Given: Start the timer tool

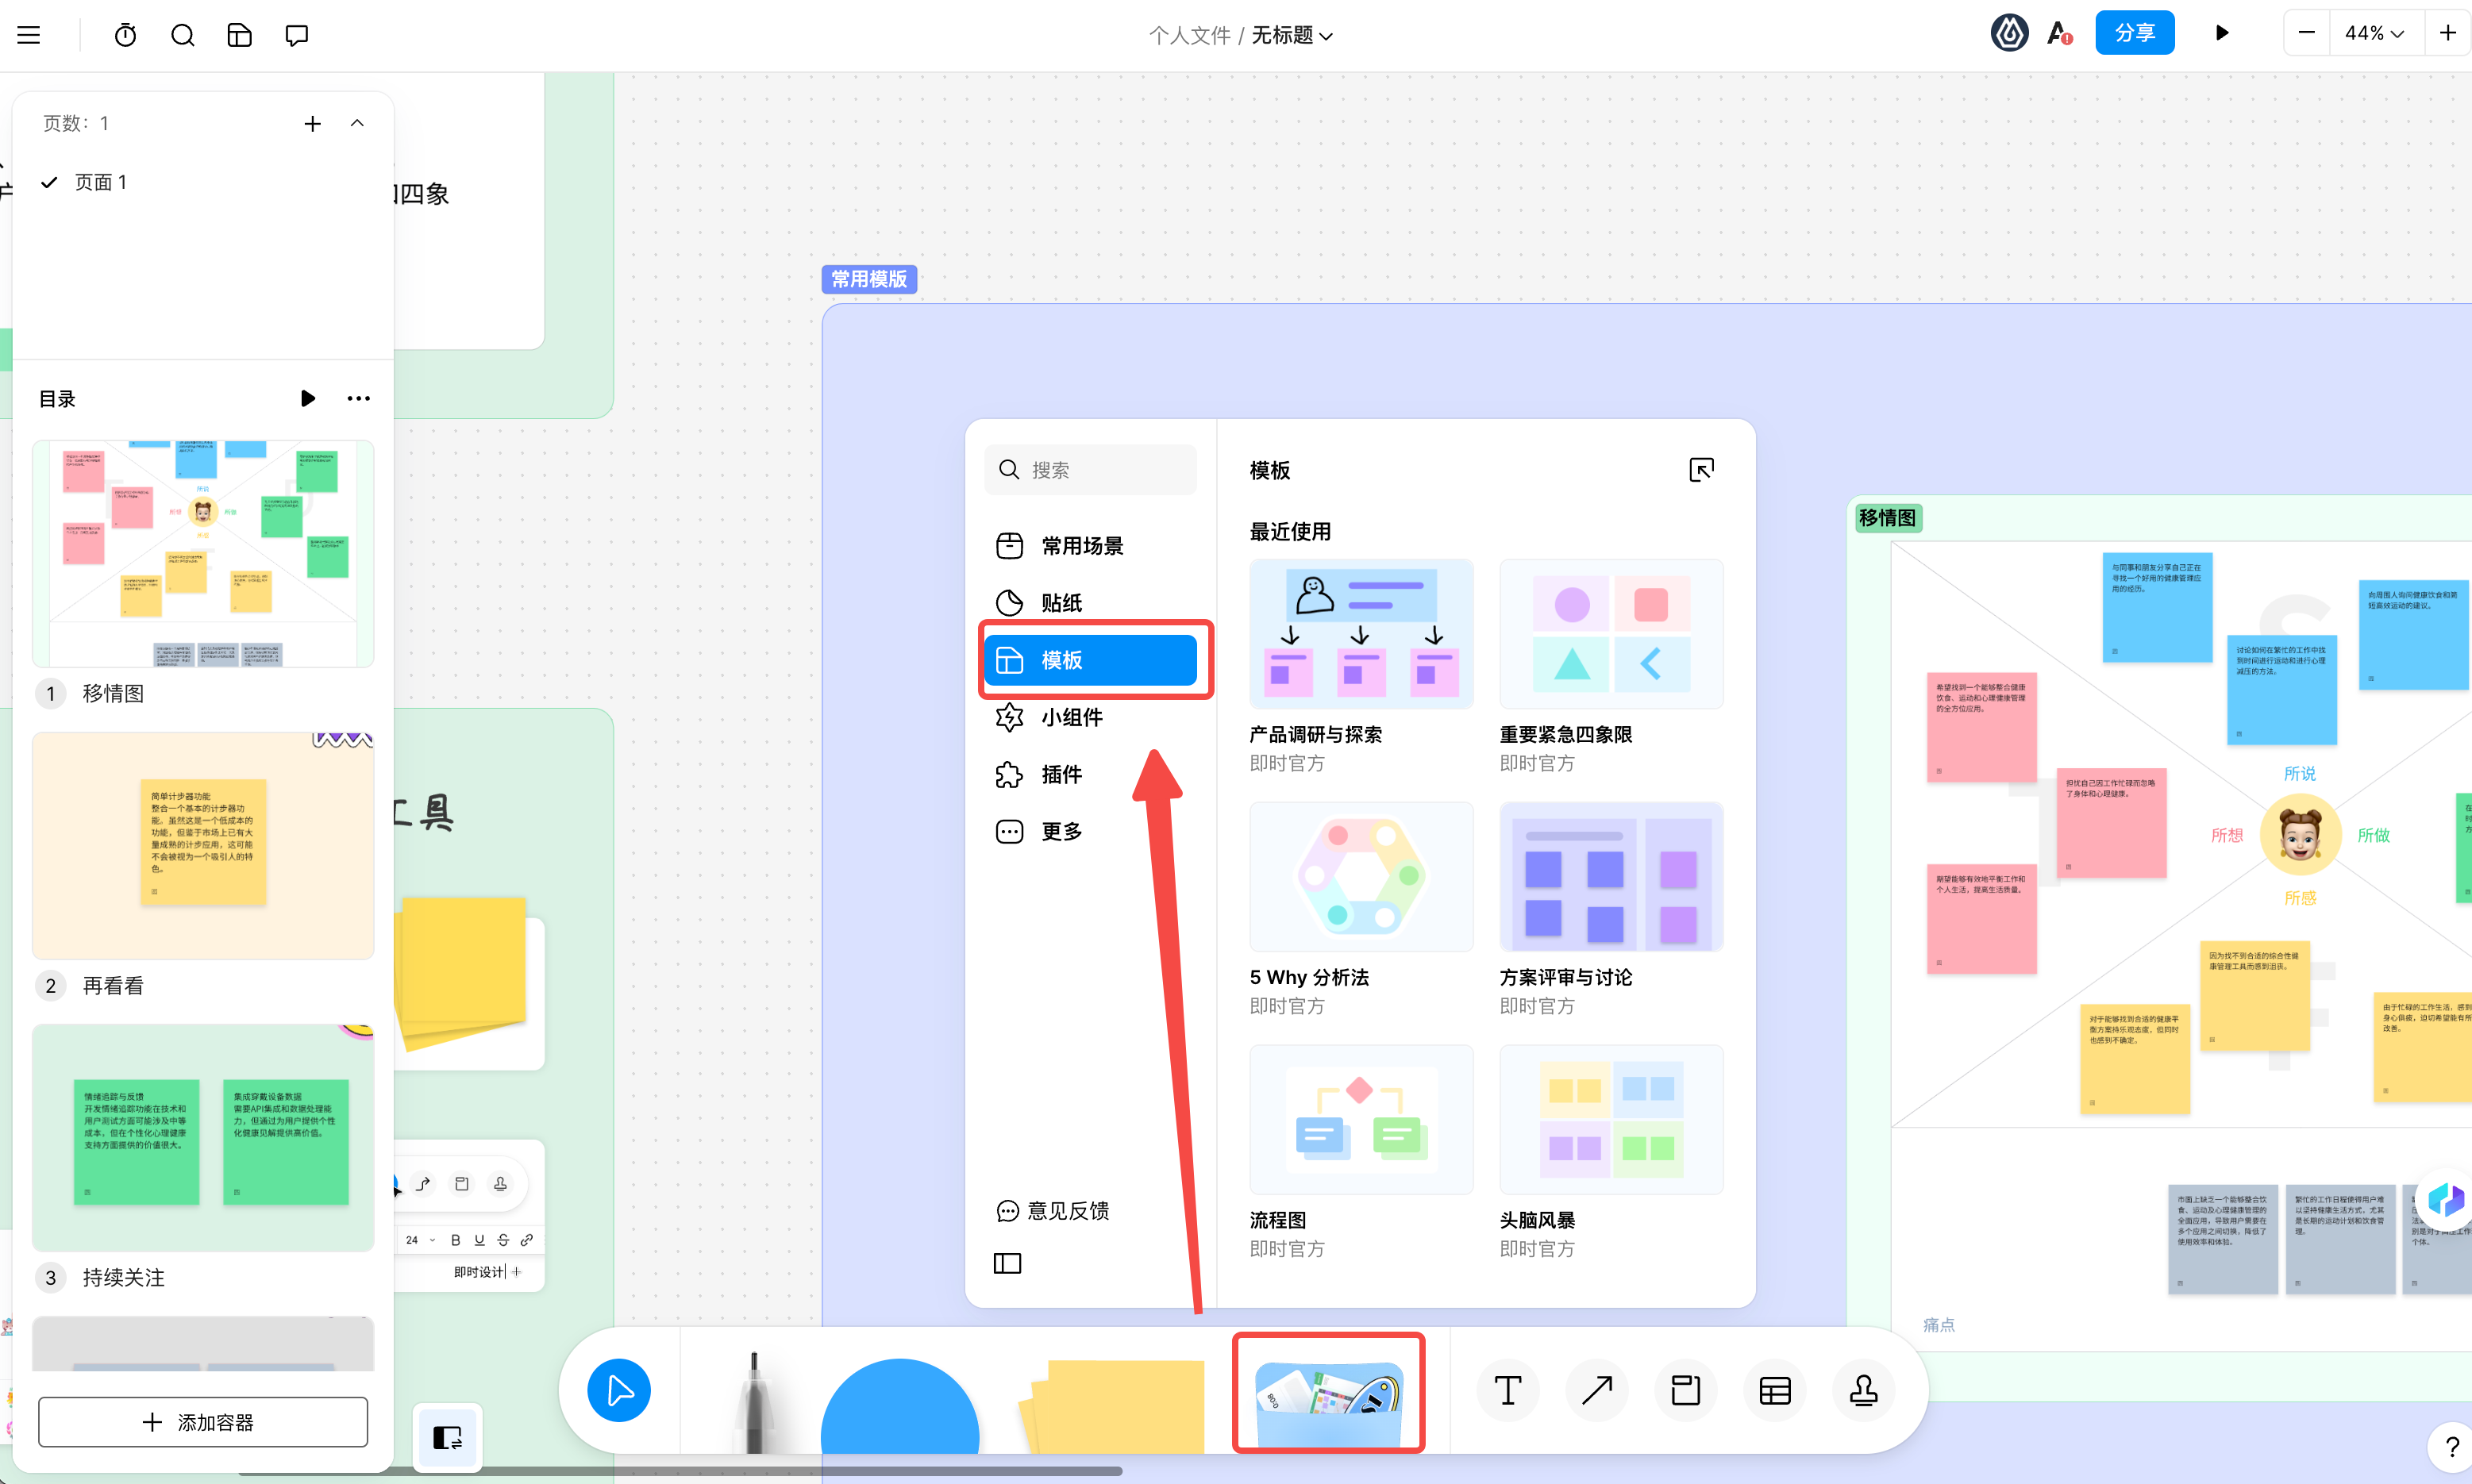Looking at the screenshot, I should [125, 35].
